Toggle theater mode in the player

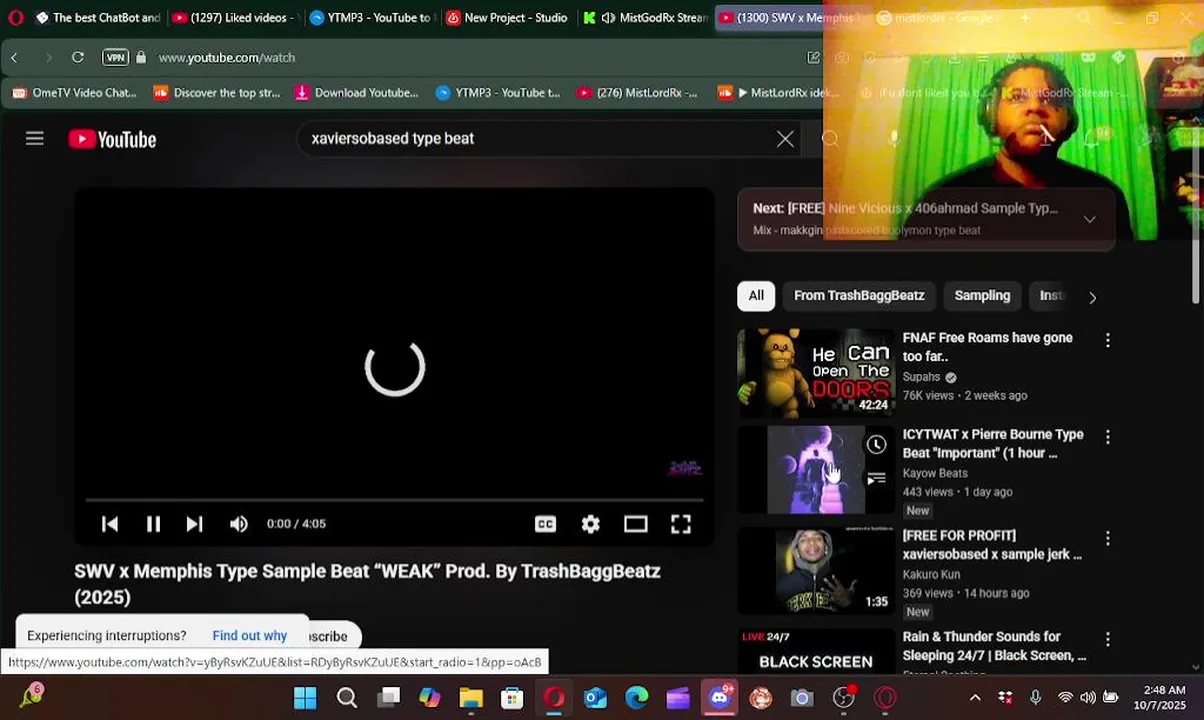click(636, 524)
